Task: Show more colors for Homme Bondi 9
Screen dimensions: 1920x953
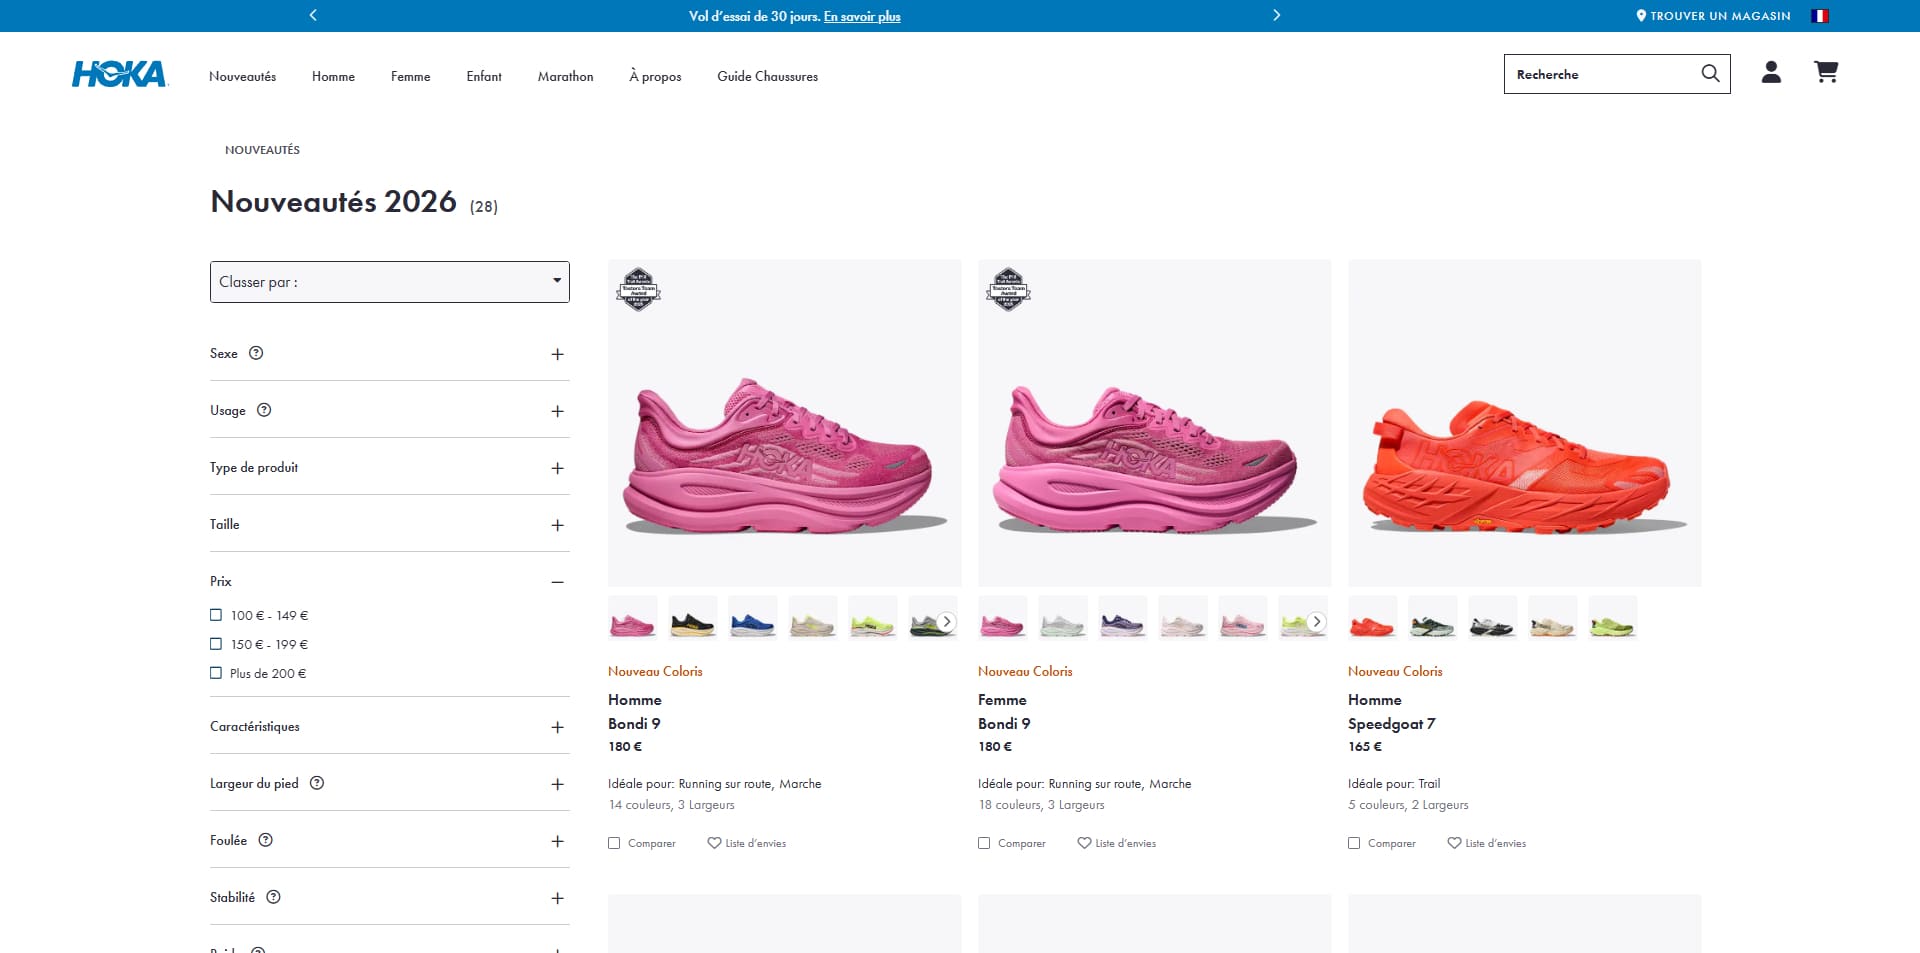Action: (947, 622)
